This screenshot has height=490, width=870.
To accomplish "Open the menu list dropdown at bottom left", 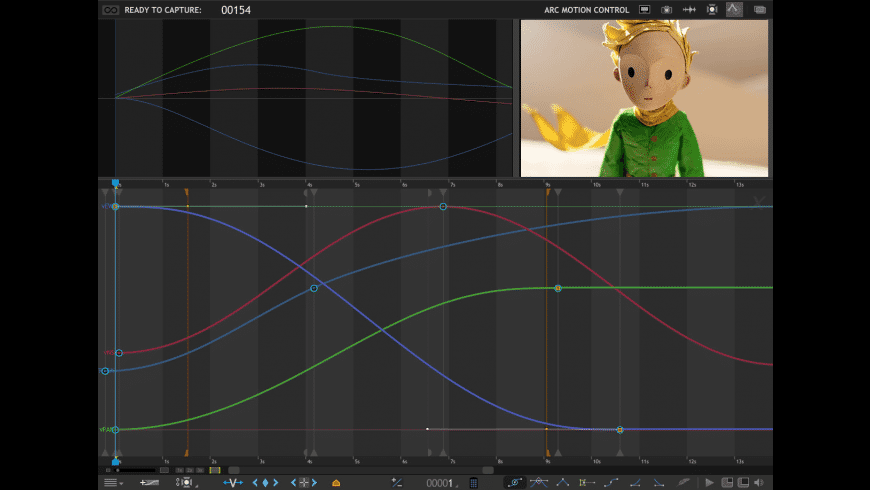I will 112,482.
